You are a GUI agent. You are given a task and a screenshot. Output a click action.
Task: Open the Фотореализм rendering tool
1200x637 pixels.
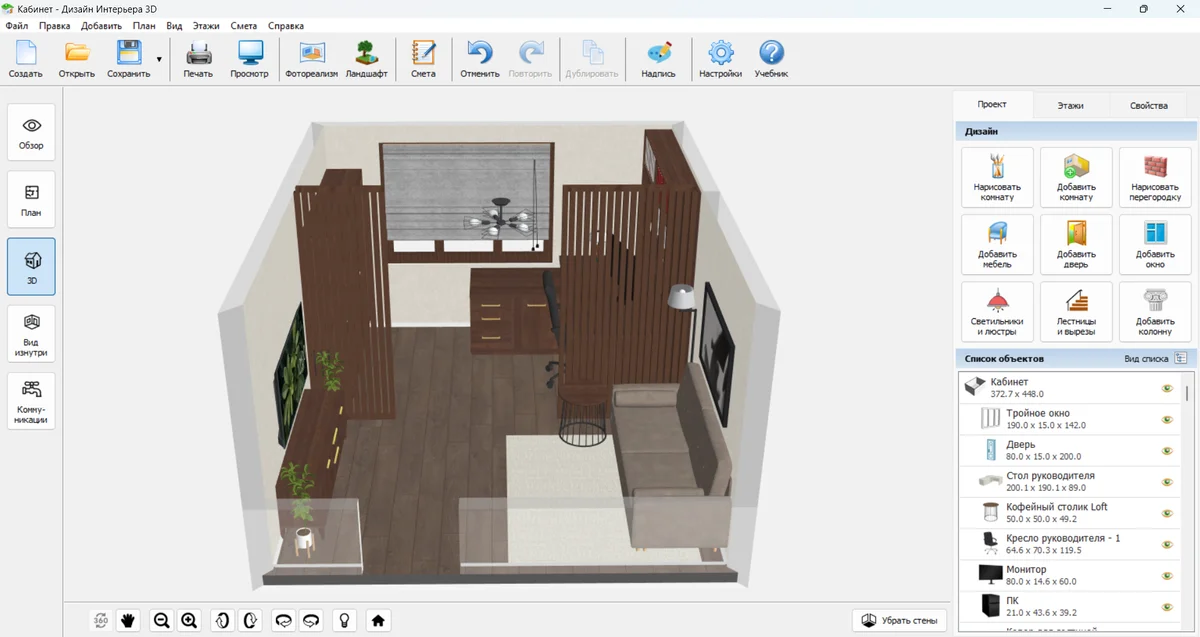pos(312,60)
